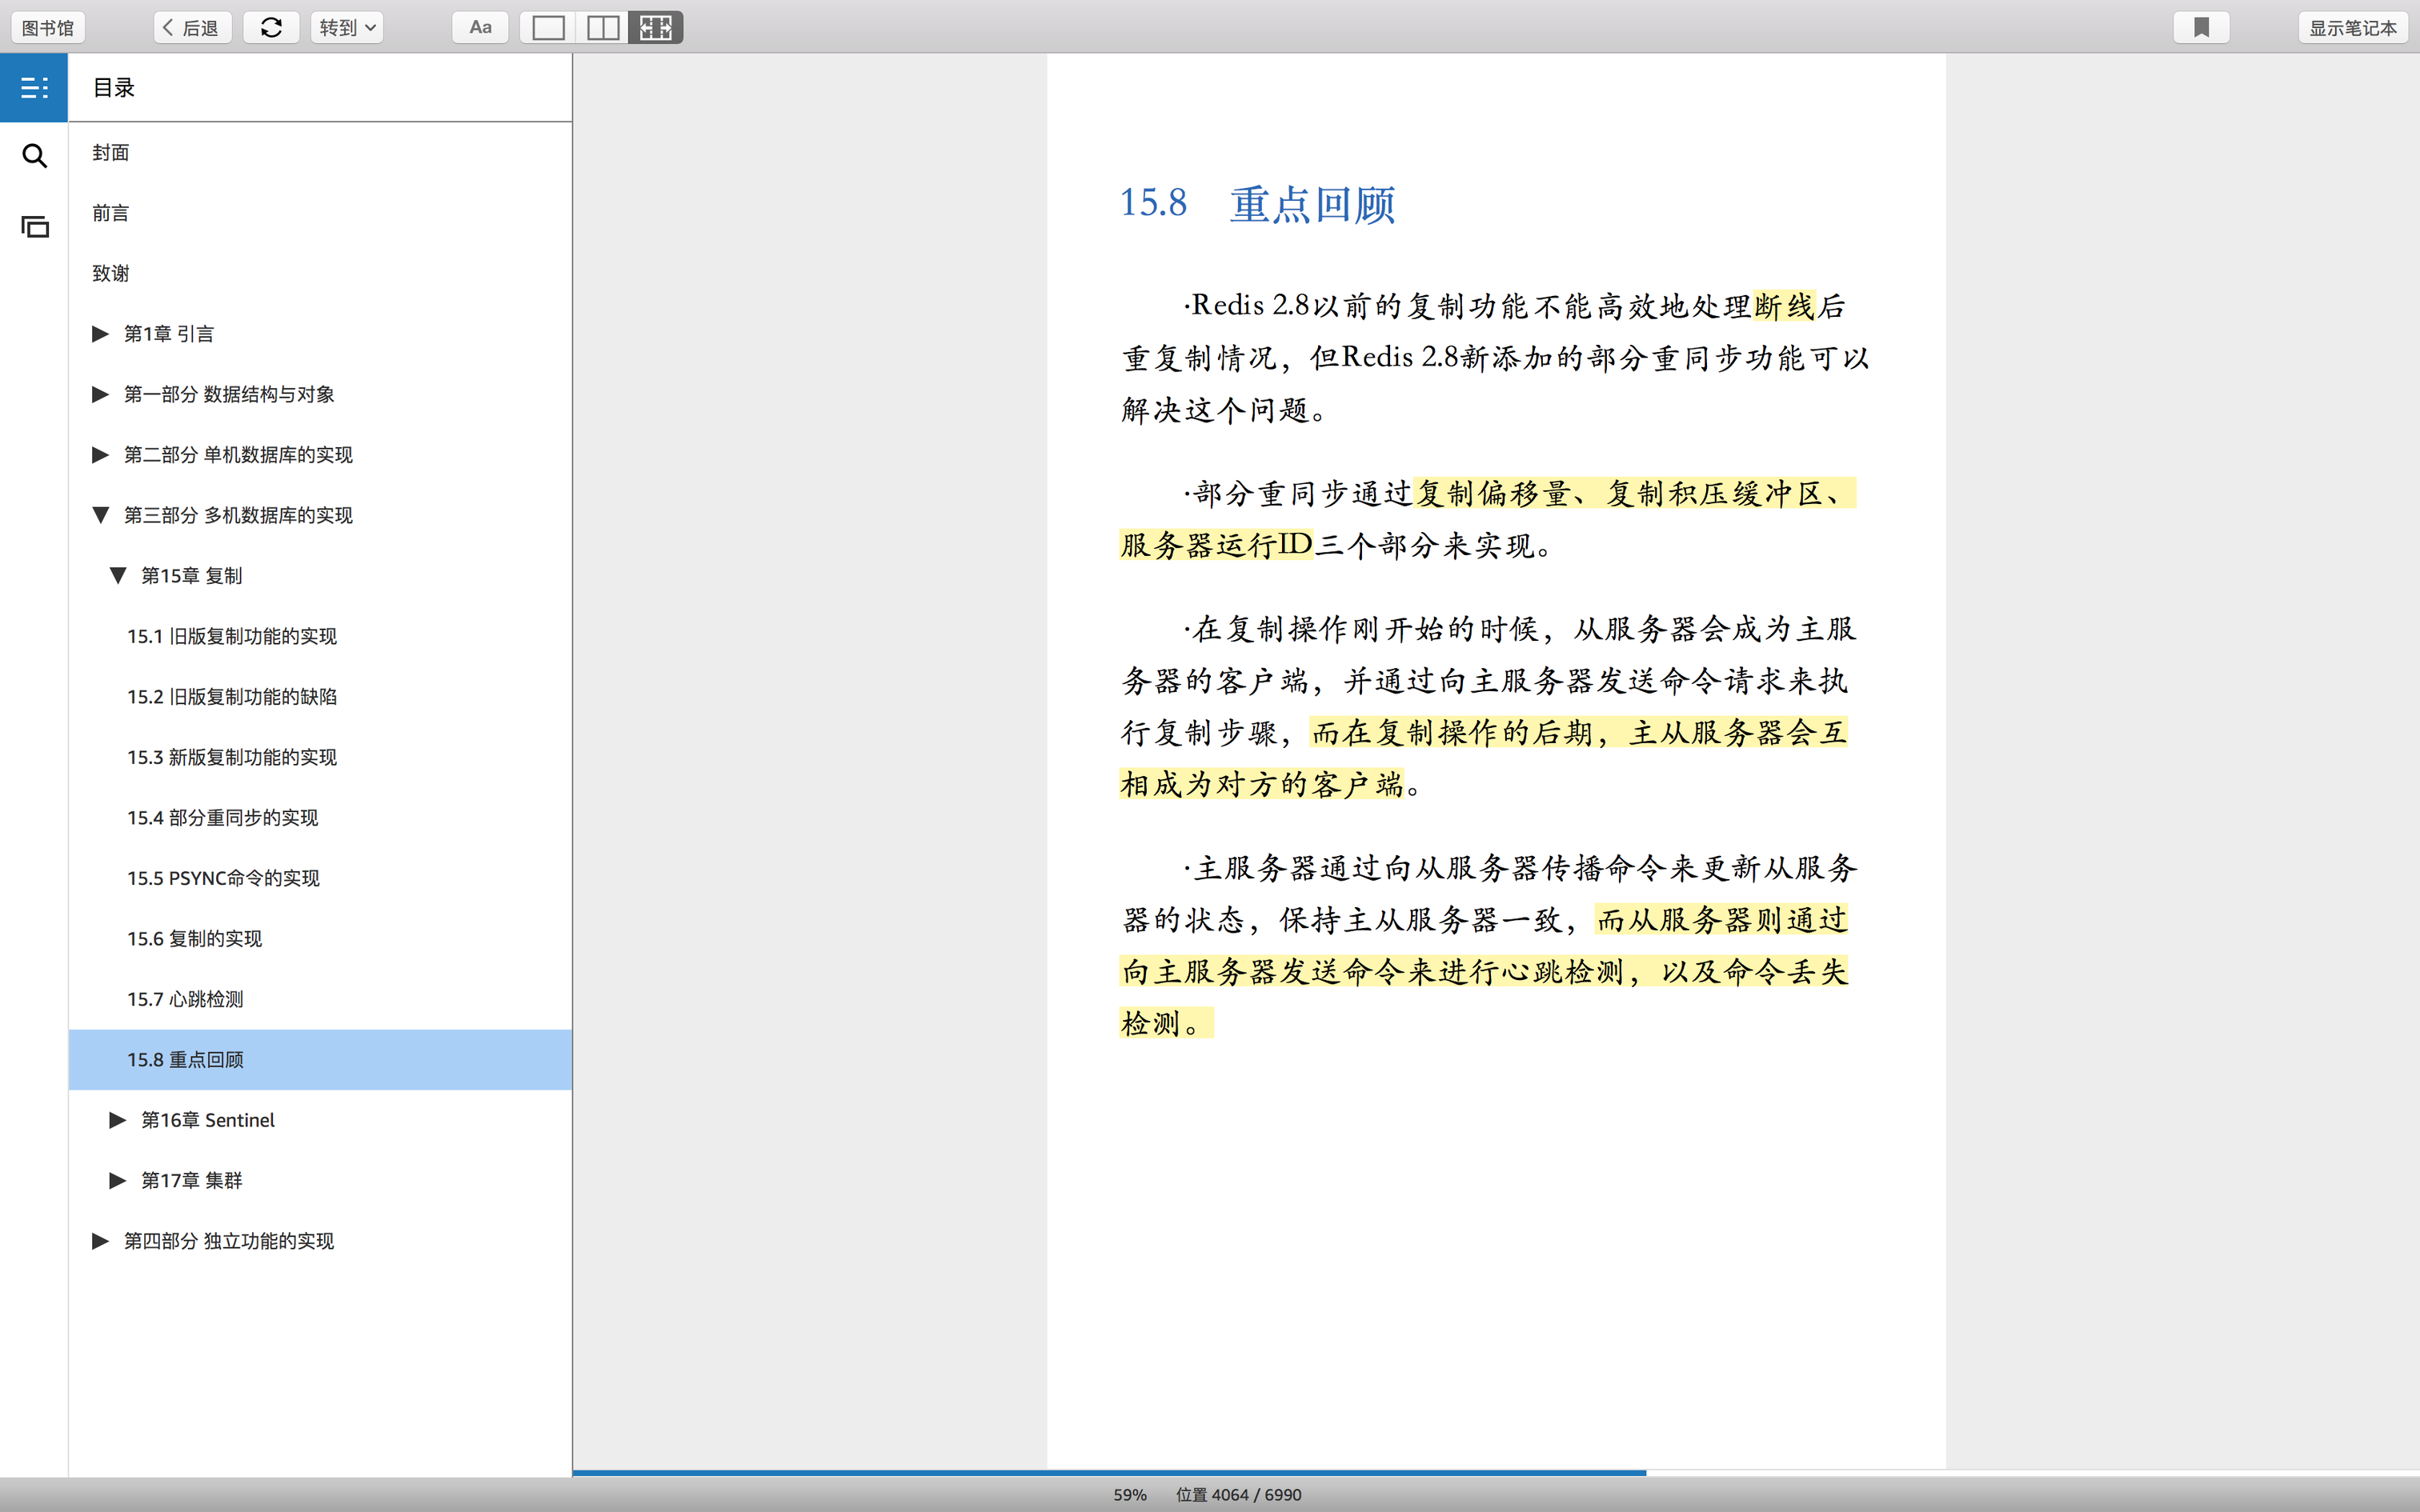Viewport: 2420px width, 1512px height.
Task: Collapse 第三部分 多机数据库的实现
Action: pyautogui.click(x=100, y=515)
